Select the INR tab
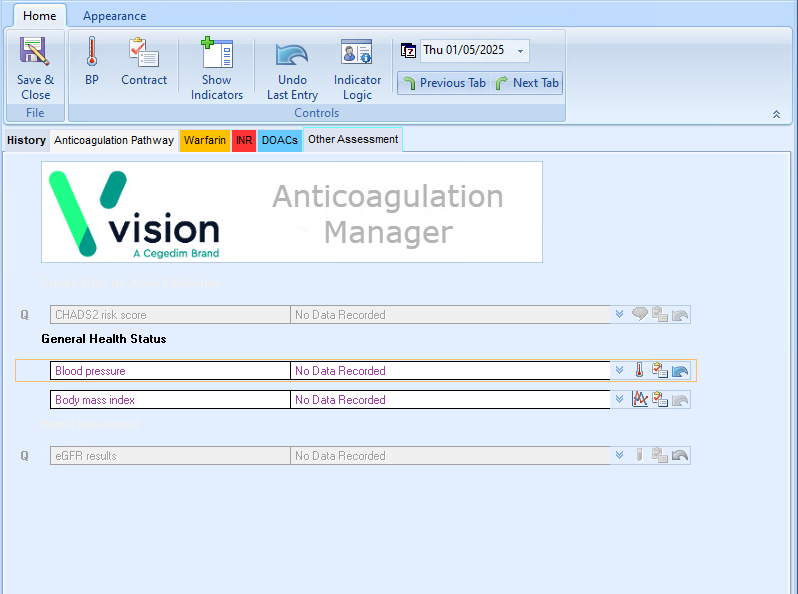 click(244, 140)
